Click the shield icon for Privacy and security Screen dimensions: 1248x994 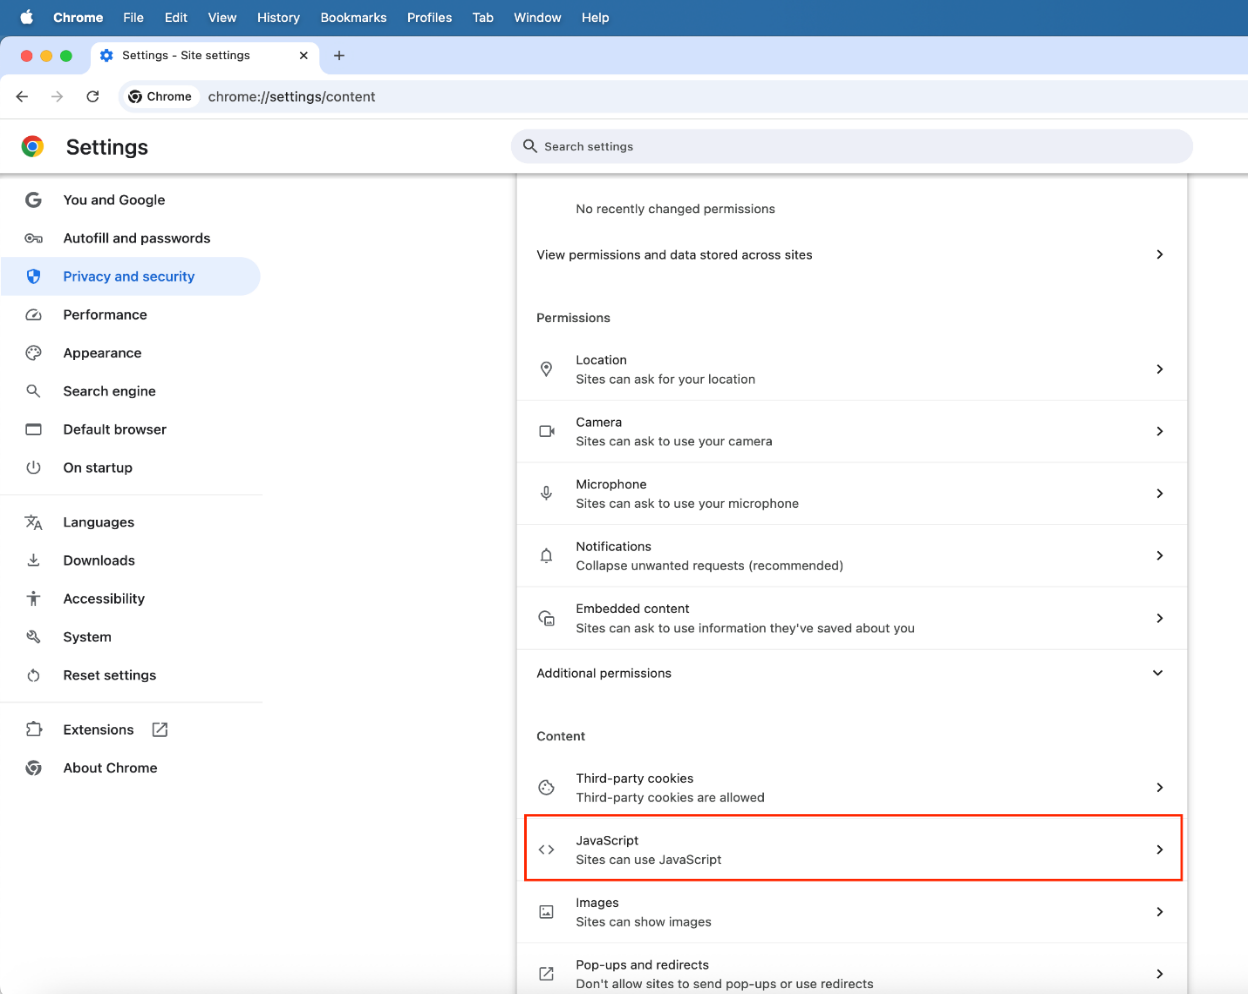[x=33, y=276]
